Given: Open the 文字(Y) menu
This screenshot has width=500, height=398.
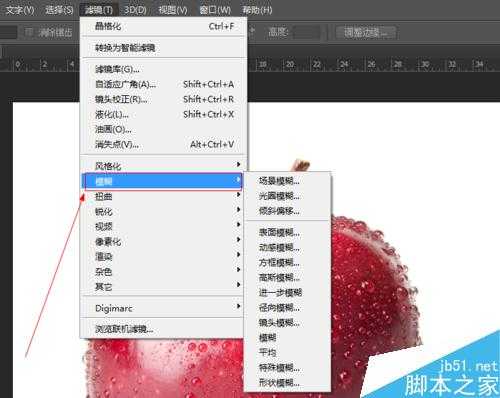Looking at the screenshot, I should pyautogui.click(x=20, y=10).
